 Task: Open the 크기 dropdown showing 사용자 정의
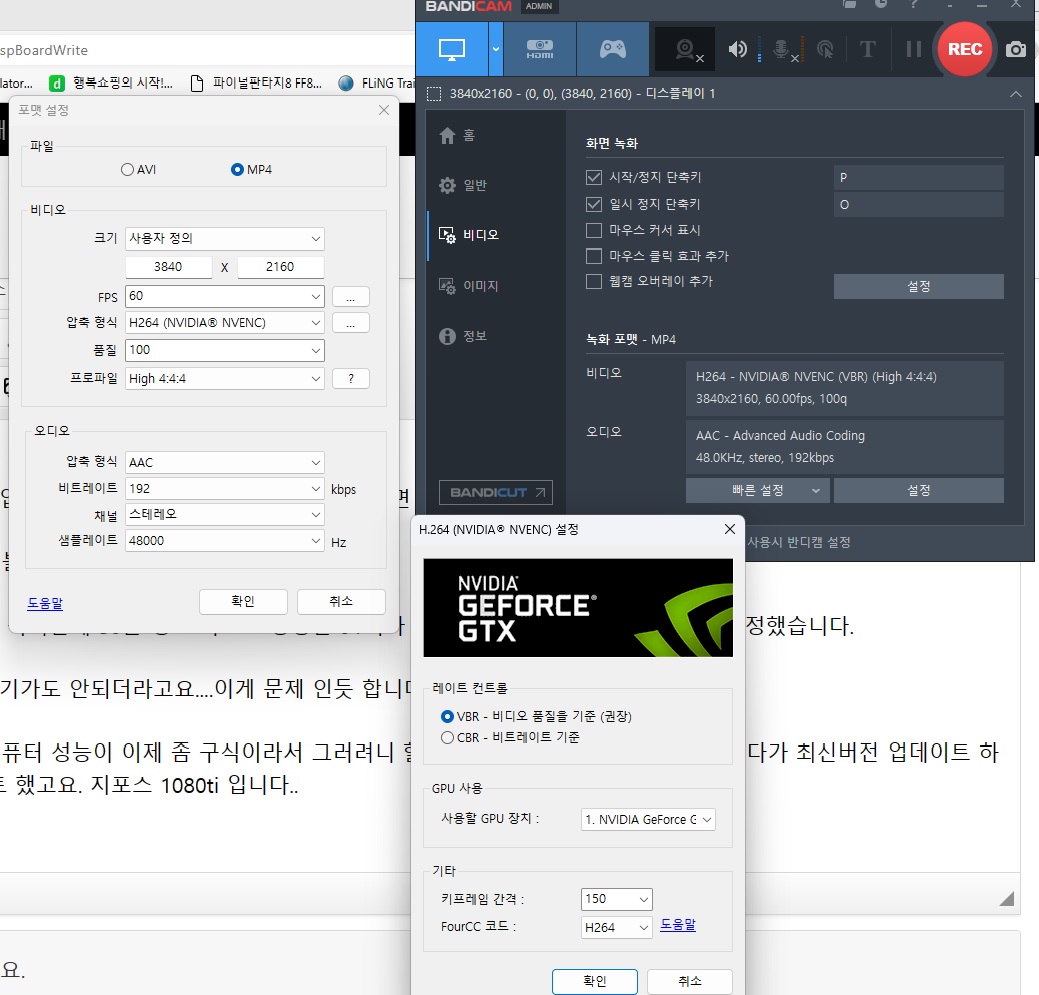click(x=225, y=238)
